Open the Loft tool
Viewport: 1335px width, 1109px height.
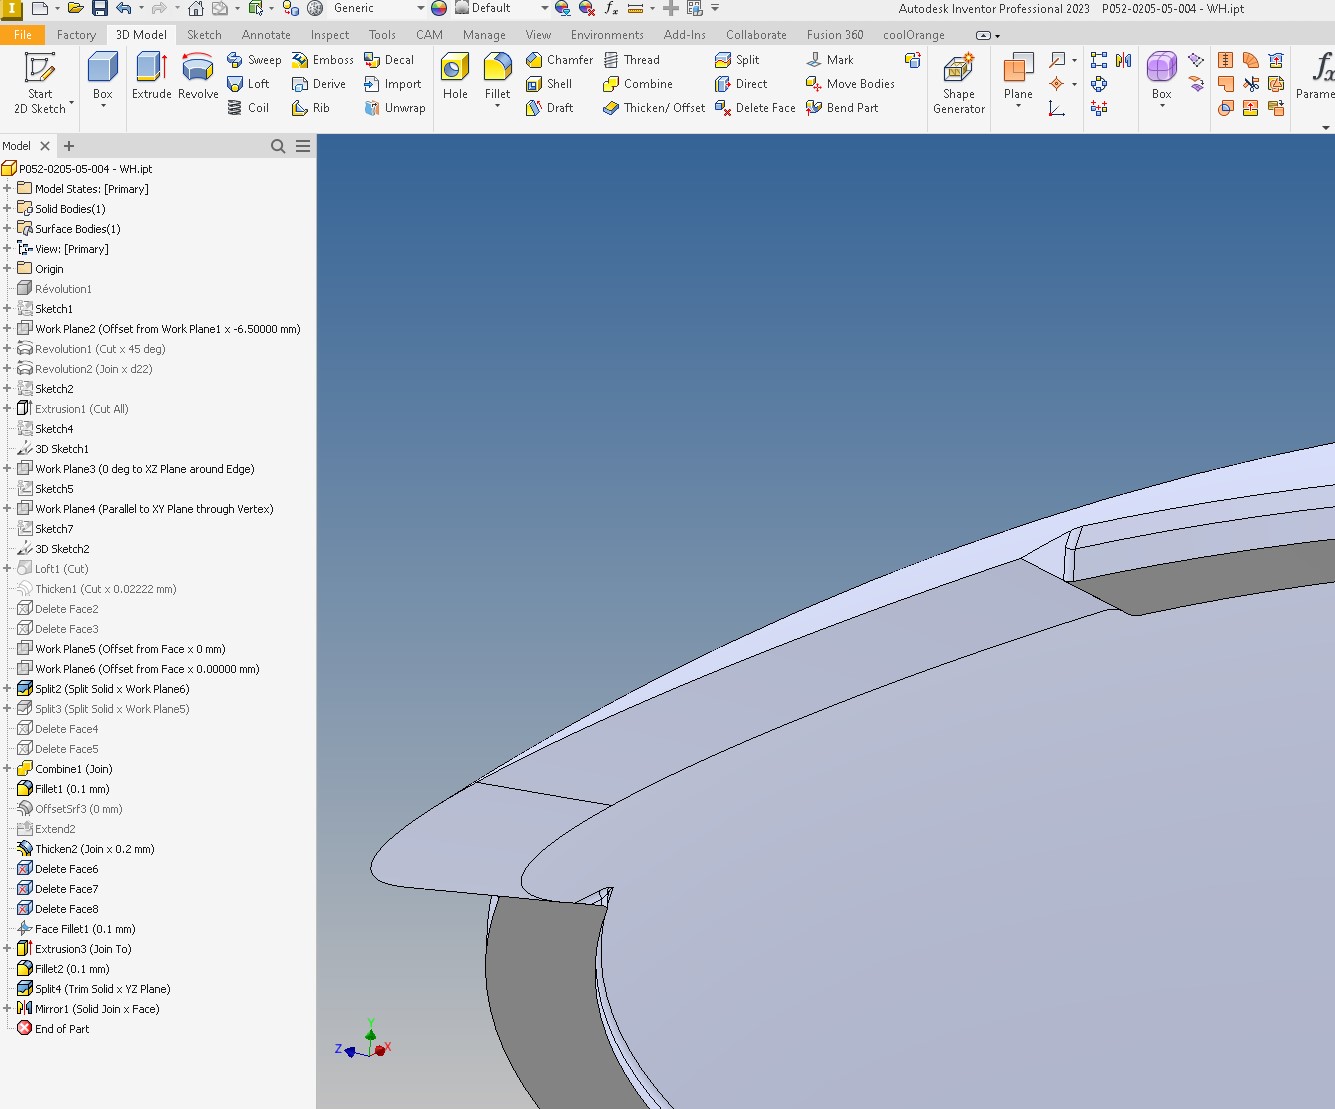(249, 84)
